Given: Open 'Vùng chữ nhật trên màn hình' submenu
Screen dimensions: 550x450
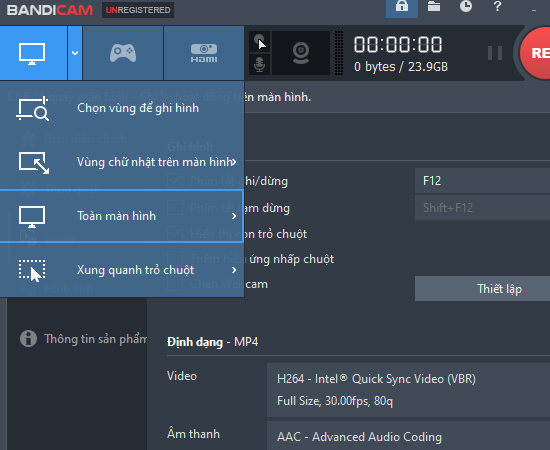Looking at the screenshot, I should (x=122, y=162).
